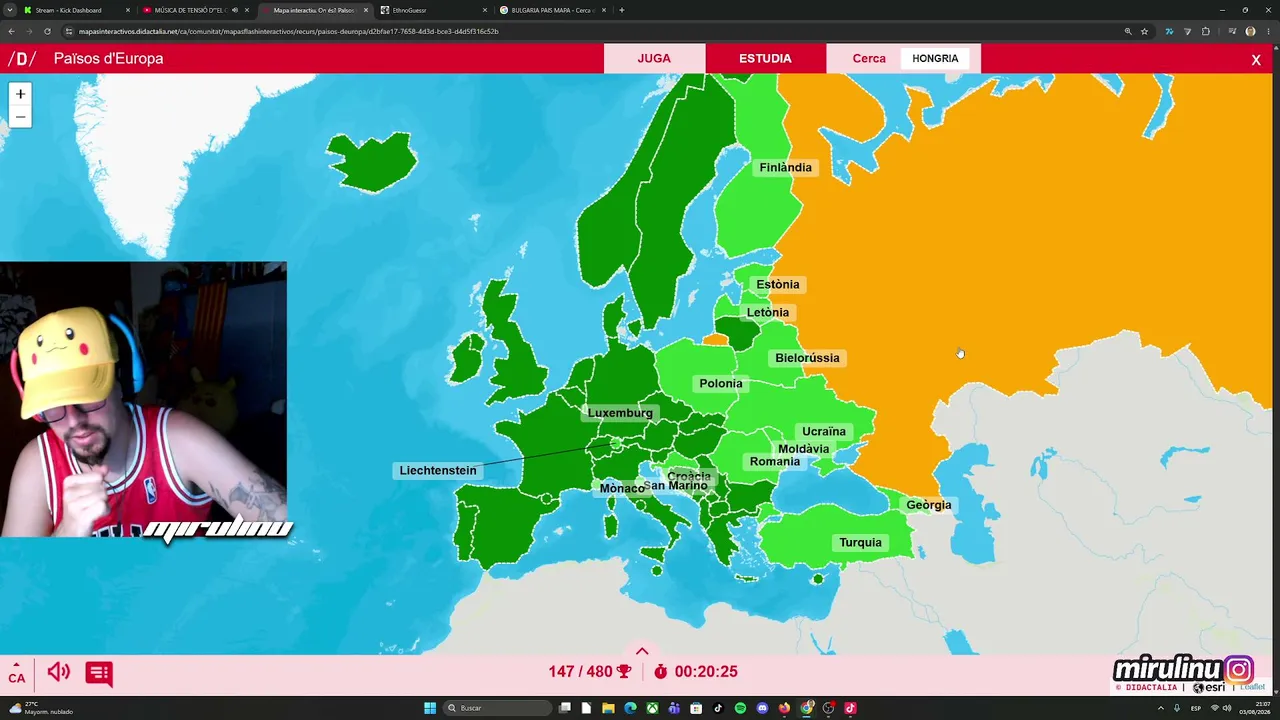
Task: Click the taskbar Buscar search box
Action: (x=497, y=708)
